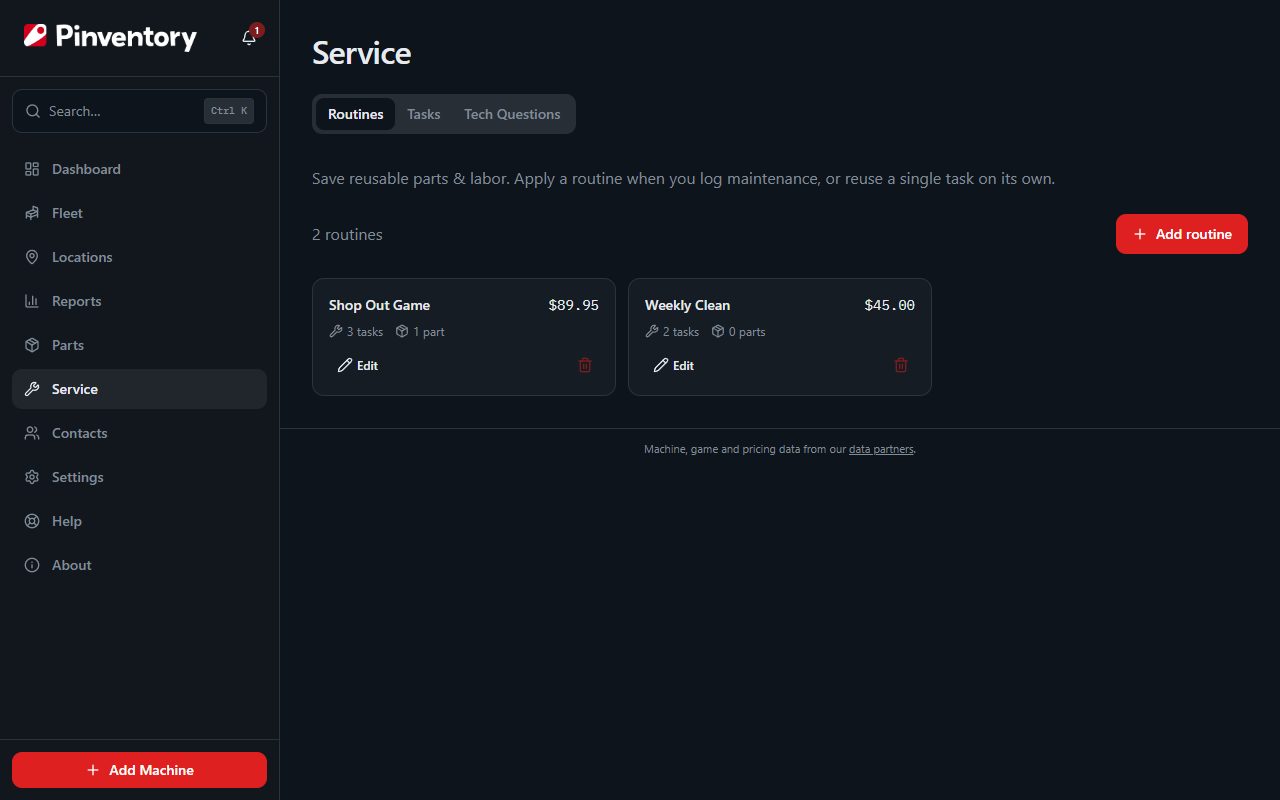Click the Service wrench icon in sidebar

coord(32,389)
